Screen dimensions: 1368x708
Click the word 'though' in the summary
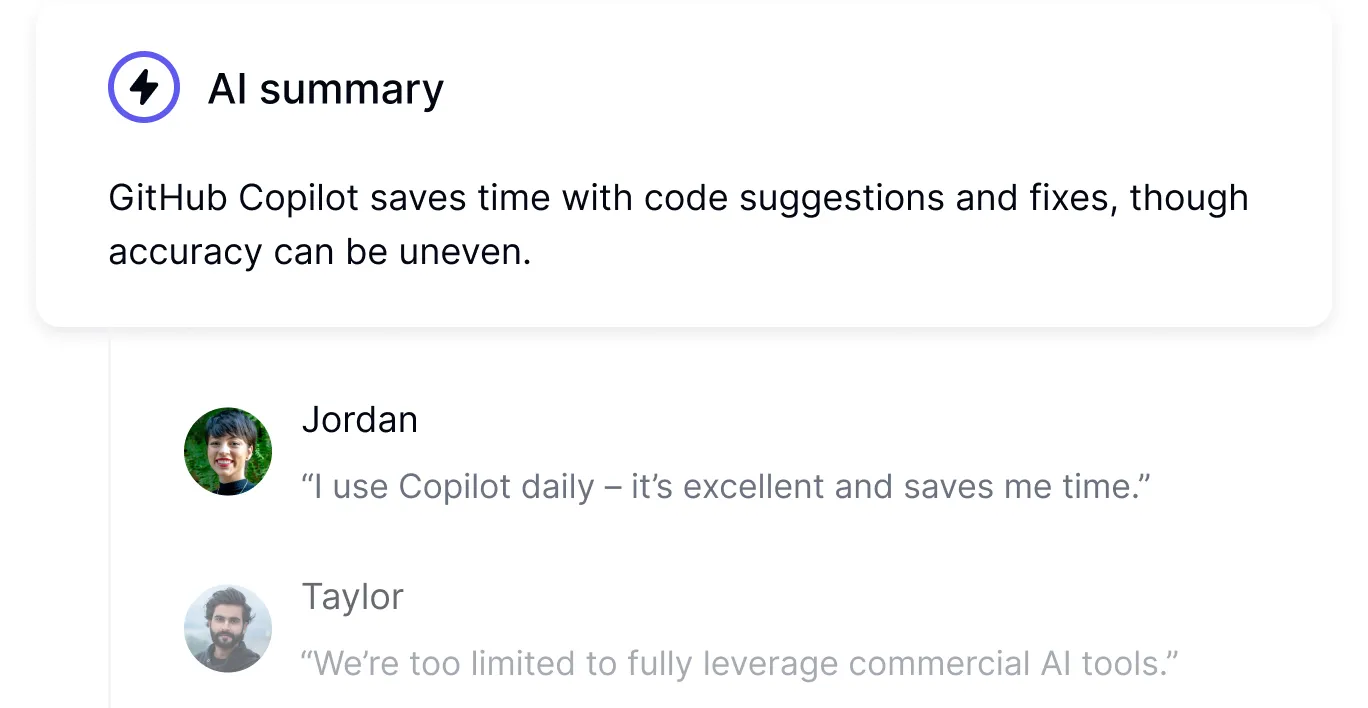coord(1190,200)
